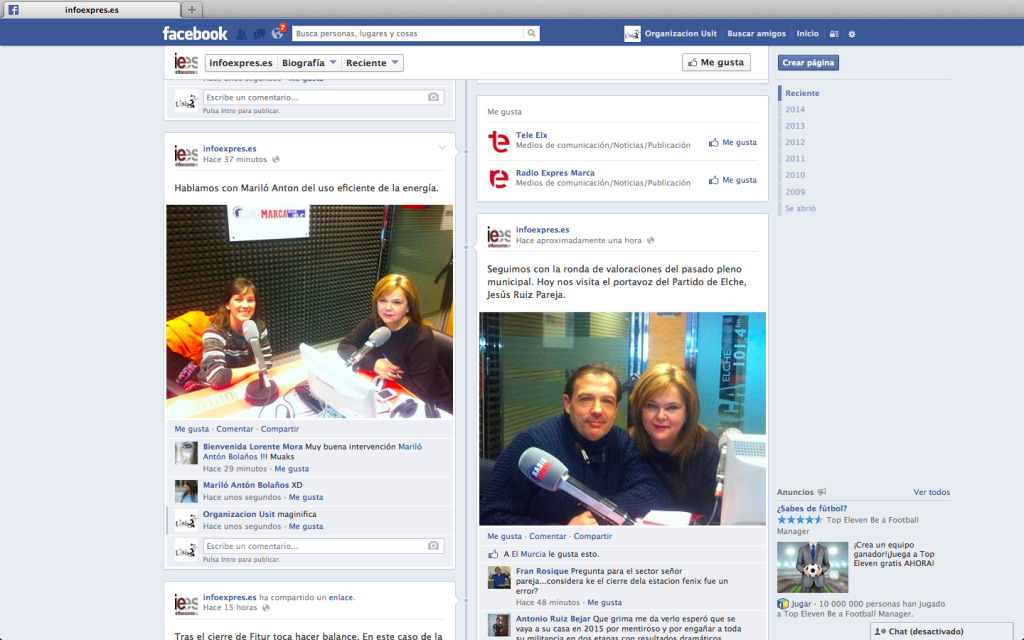
Task: Open notifications globe icon with badge
Action: [x=278, y=33]
